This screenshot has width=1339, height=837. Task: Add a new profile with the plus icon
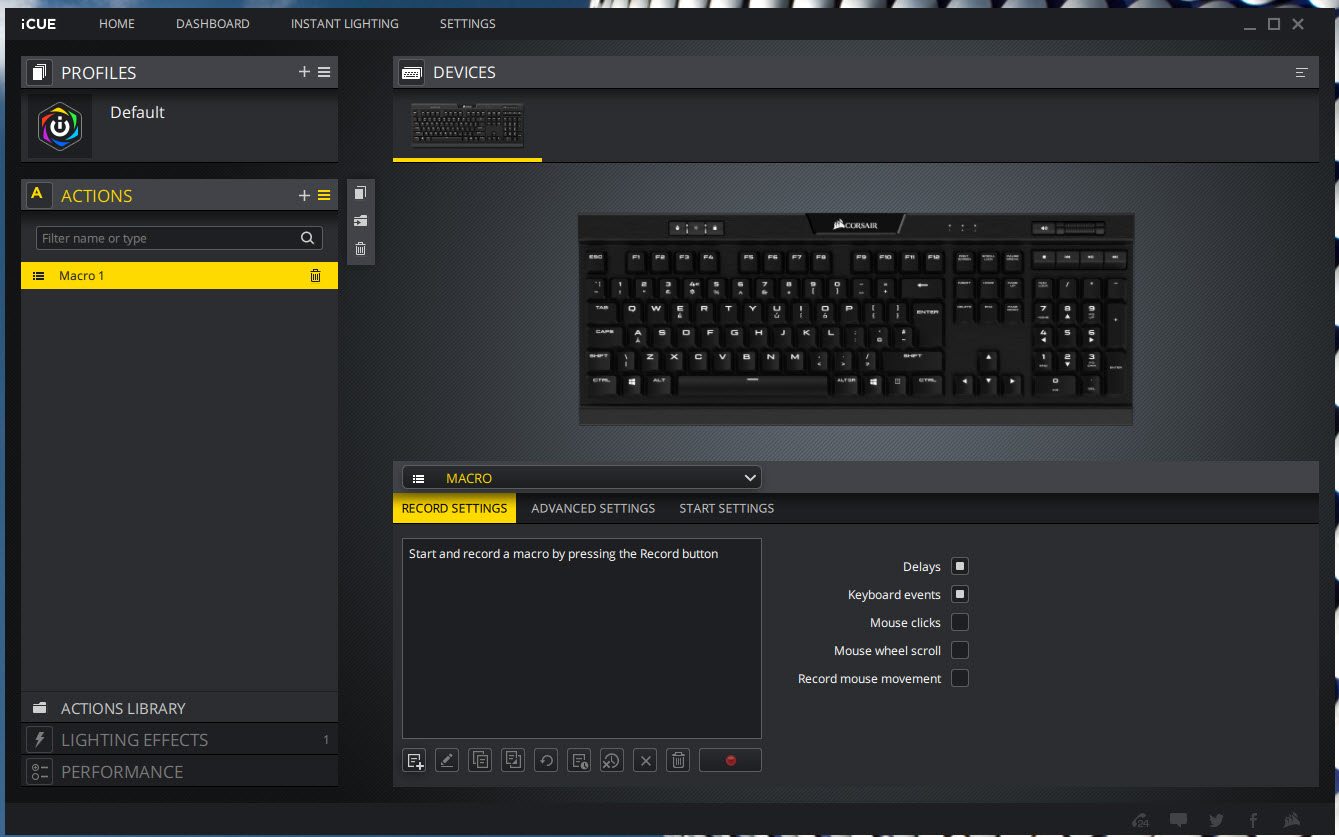(x=304, y=72)
